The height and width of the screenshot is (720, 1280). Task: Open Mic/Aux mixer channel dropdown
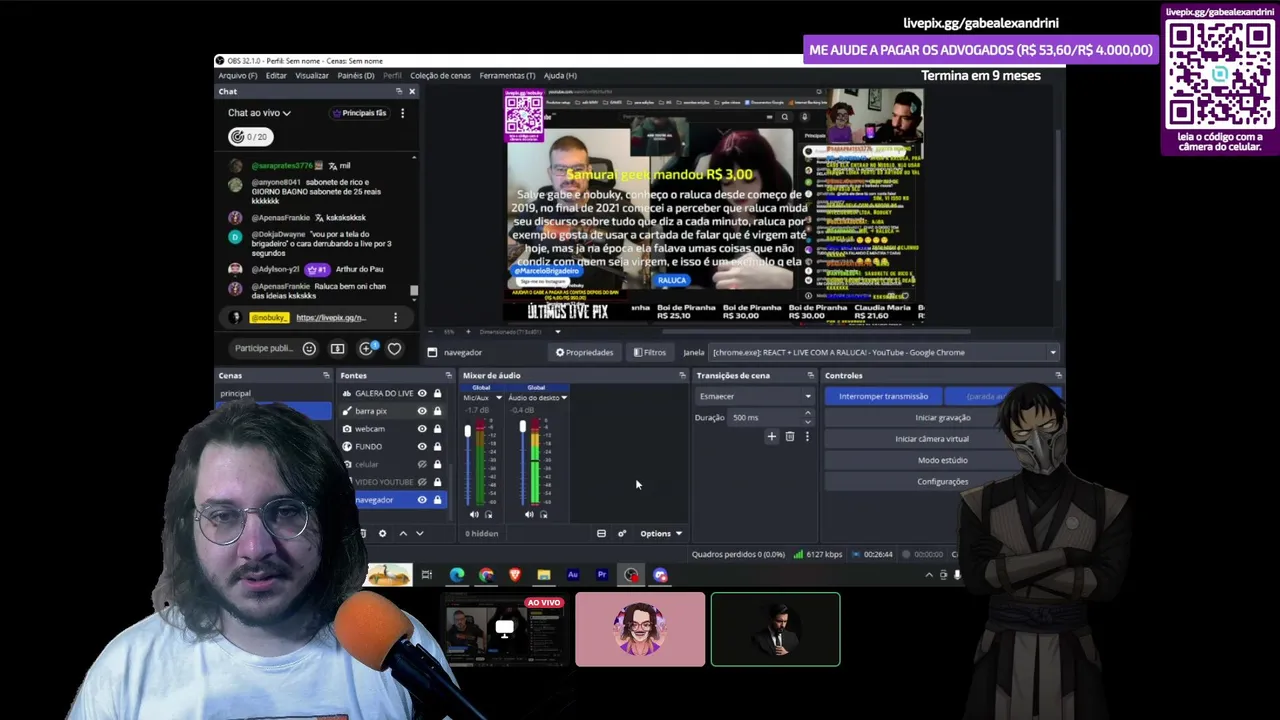click(x=498, y=398)
